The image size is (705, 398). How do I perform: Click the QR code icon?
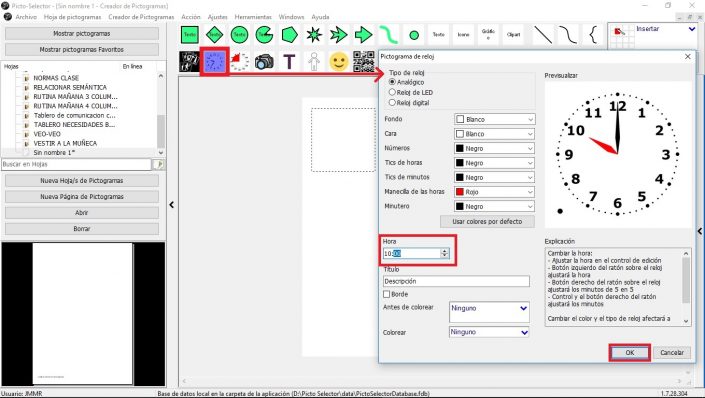[x=363, y=62]
